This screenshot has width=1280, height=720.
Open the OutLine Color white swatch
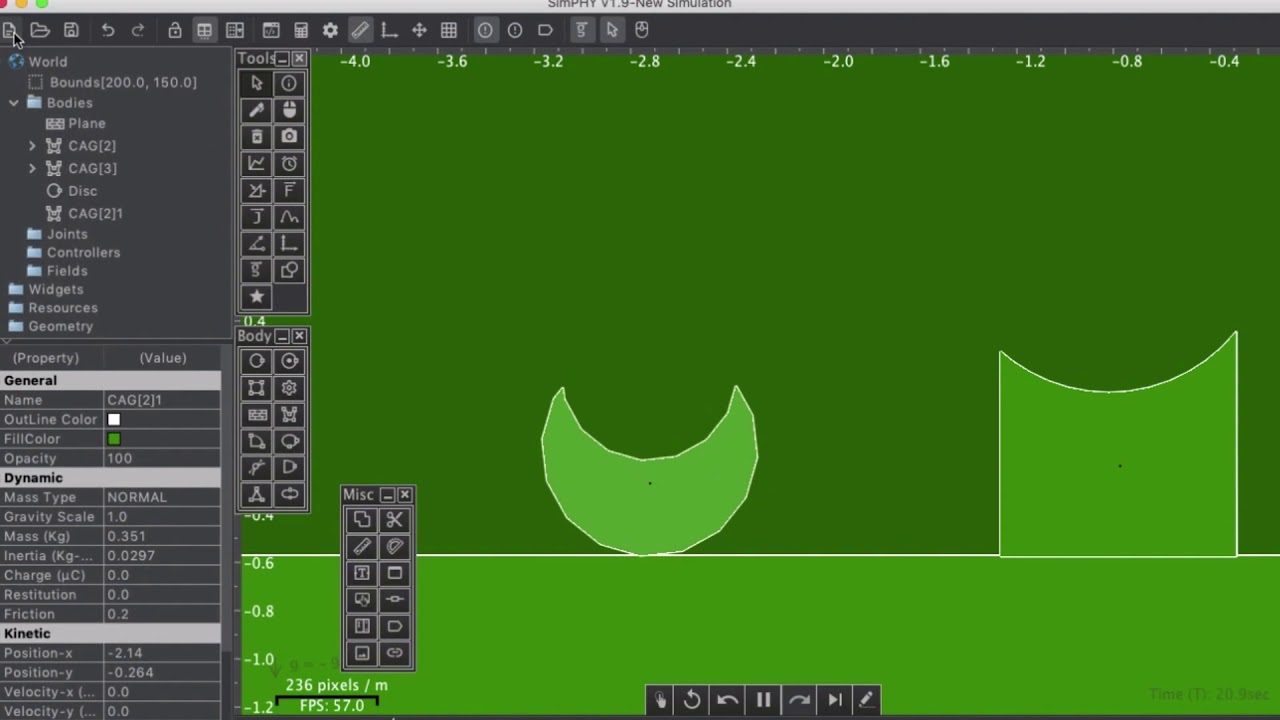tap(114, 420)
